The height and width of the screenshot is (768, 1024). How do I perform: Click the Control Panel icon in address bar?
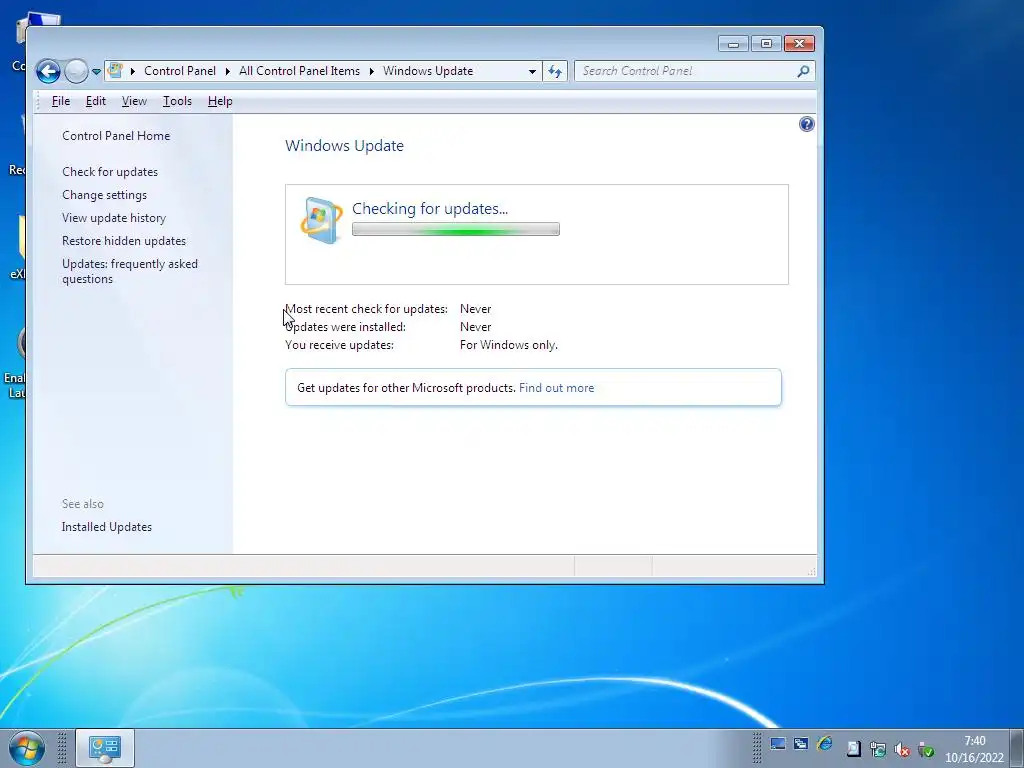116,71
